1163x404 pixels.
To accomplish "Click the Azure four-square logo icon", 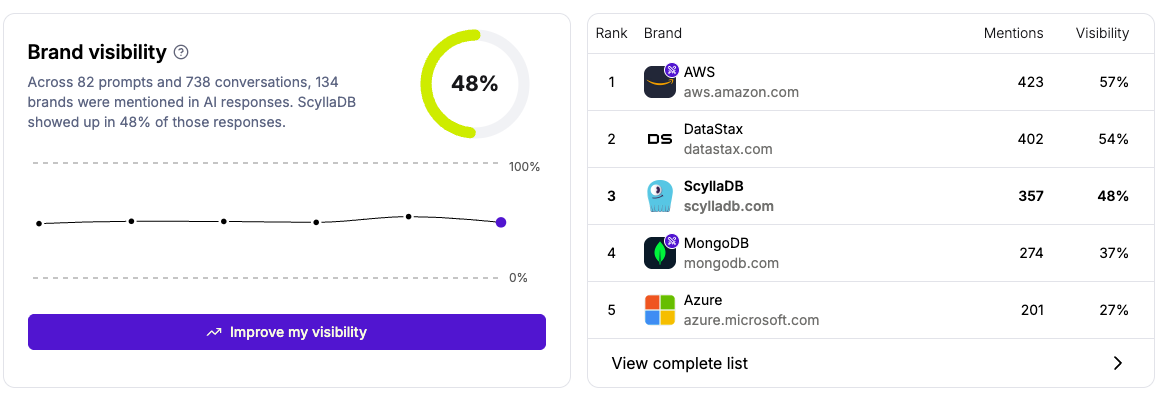I will (x=660, y=310).
